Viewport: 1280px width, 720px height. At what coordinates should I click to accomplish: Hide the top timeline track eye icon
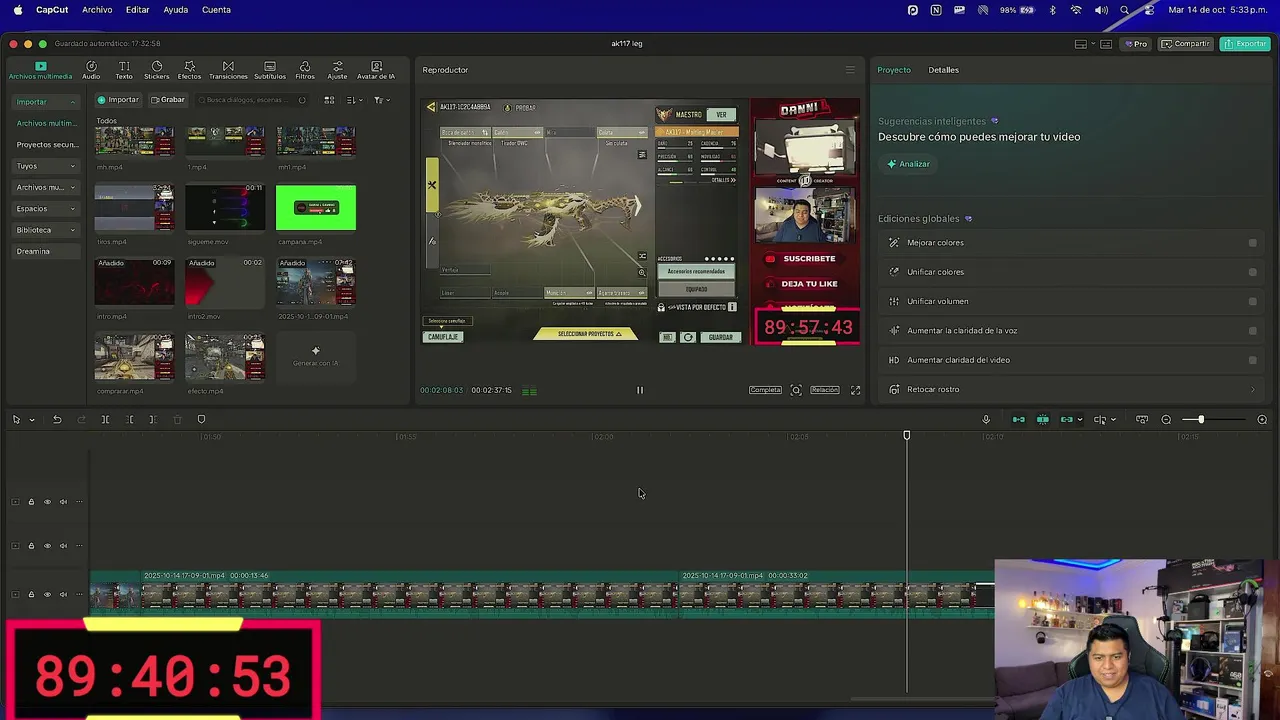[47, 502]
